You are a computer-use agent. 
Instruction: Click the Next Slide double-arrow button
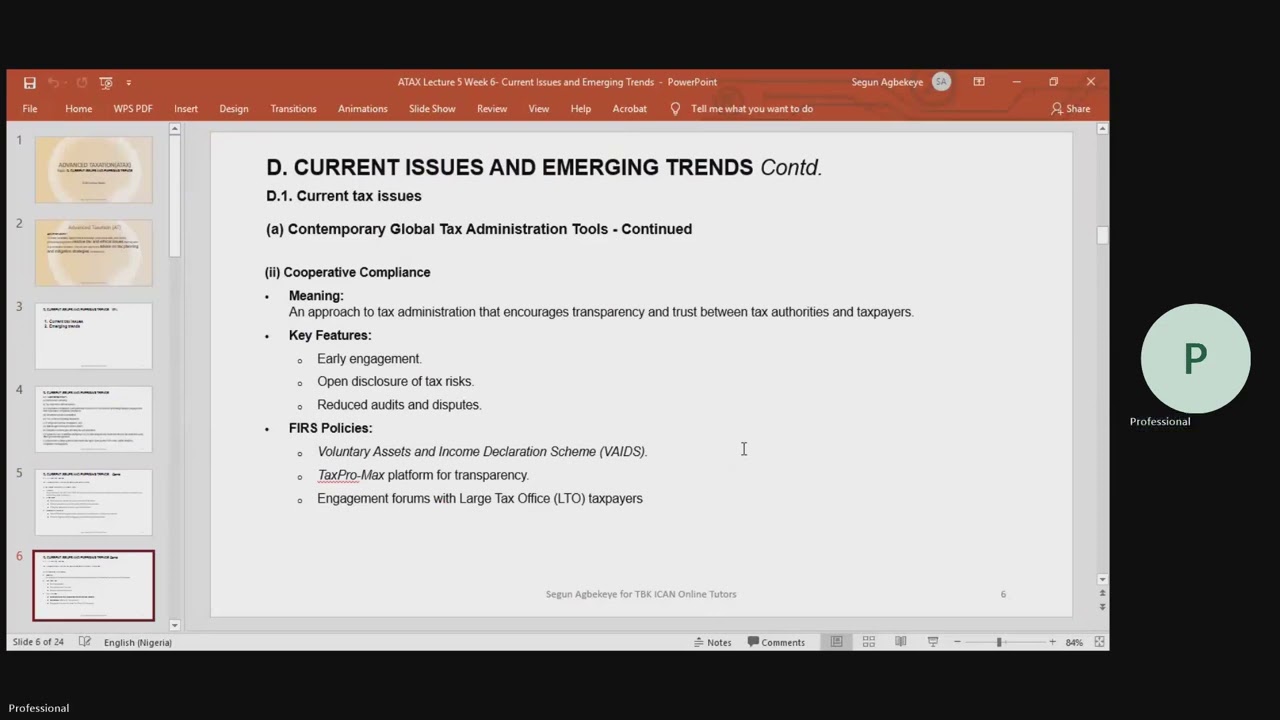pyautogui.click(x=1103, y=606)
